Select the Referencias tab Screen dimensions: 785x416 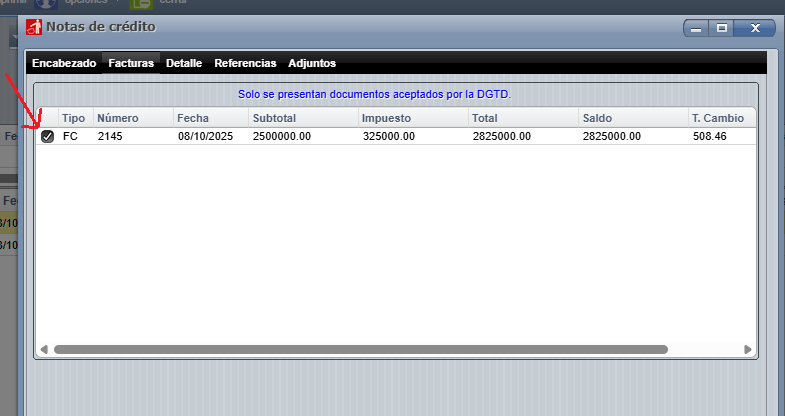[x=245, y=63]
